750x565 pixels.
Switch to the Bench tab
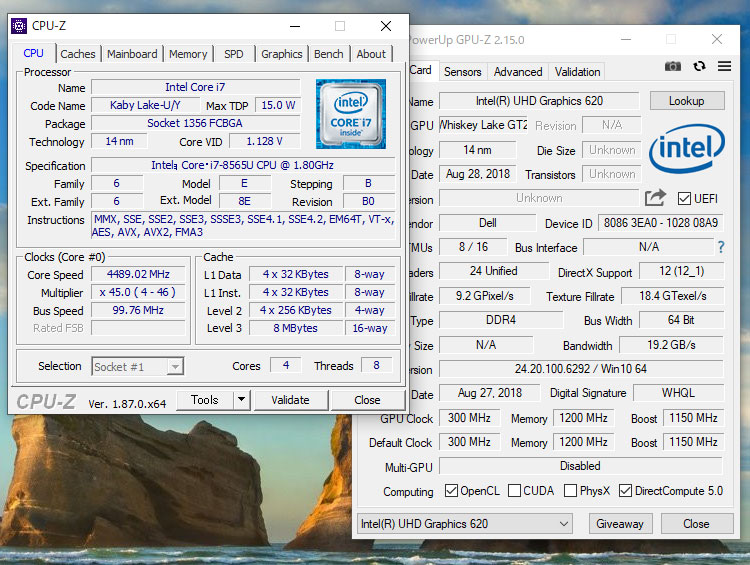pos(329,54)
